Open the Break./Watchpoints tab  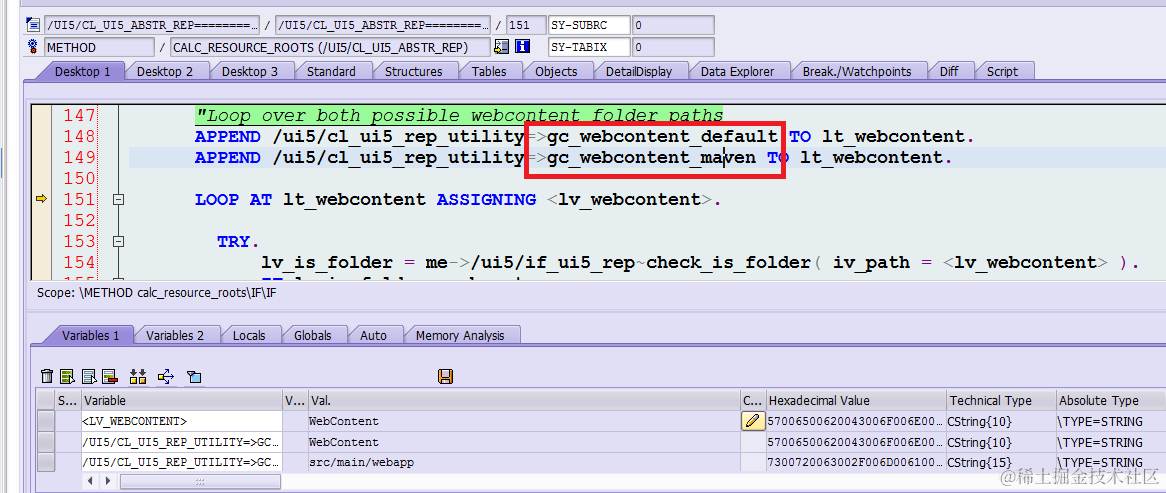tap(857, 71)
